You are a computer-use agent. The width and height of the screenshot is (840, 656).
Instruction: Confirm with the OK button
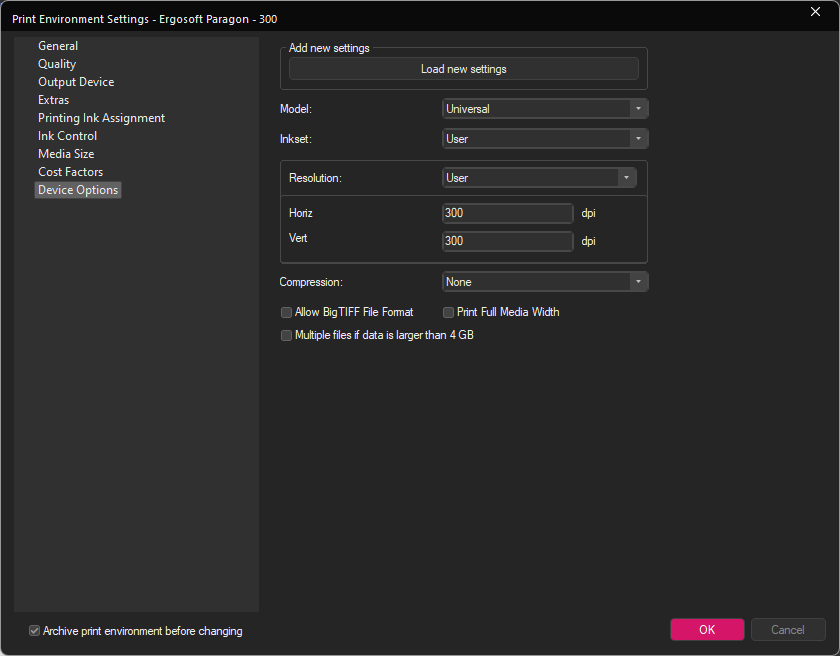point(707,630)
